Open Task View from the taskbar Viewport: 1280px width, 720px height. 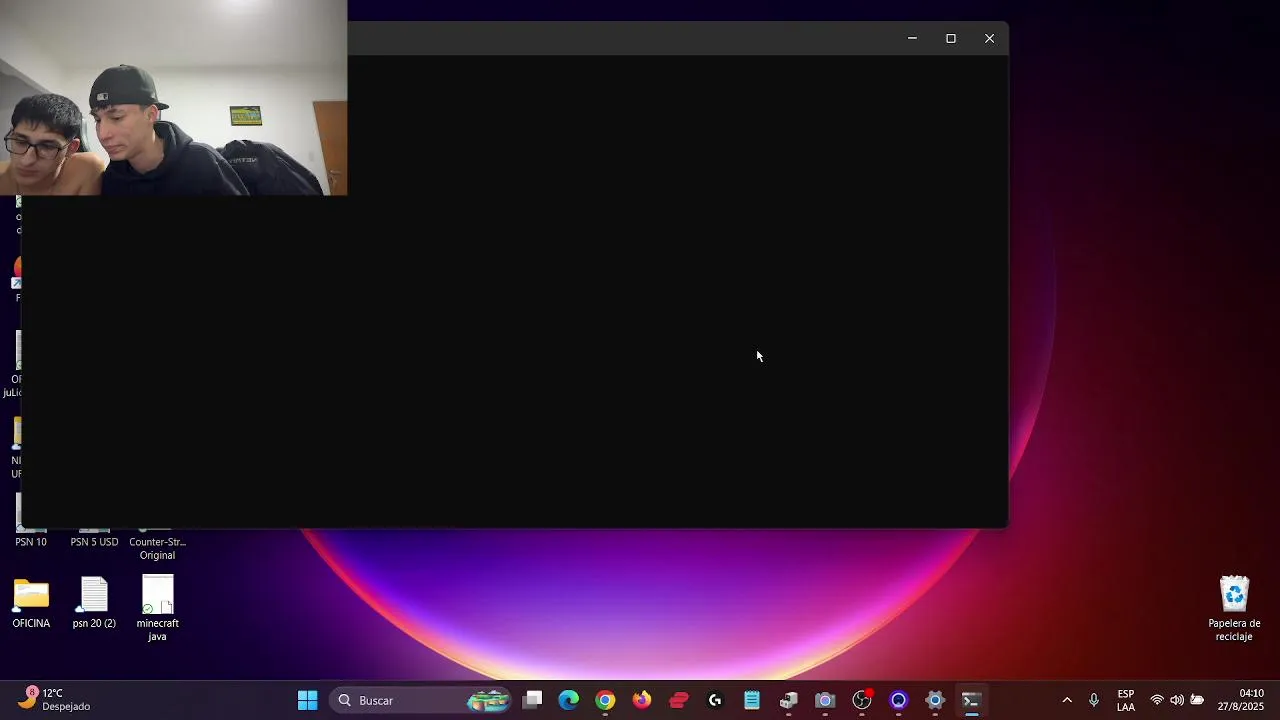pyautogui.click(x=533, y=700)
